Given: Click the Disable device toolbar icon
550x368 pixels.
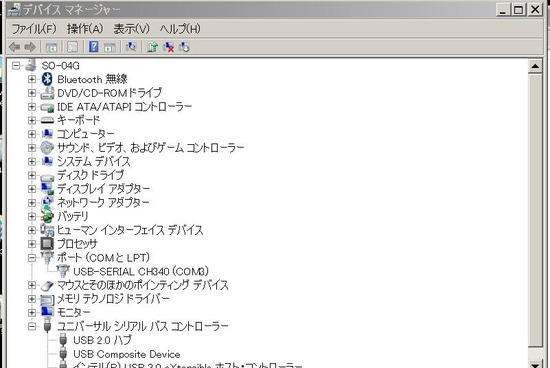Looking at the screenshot, I should click(x=185, y=47).
